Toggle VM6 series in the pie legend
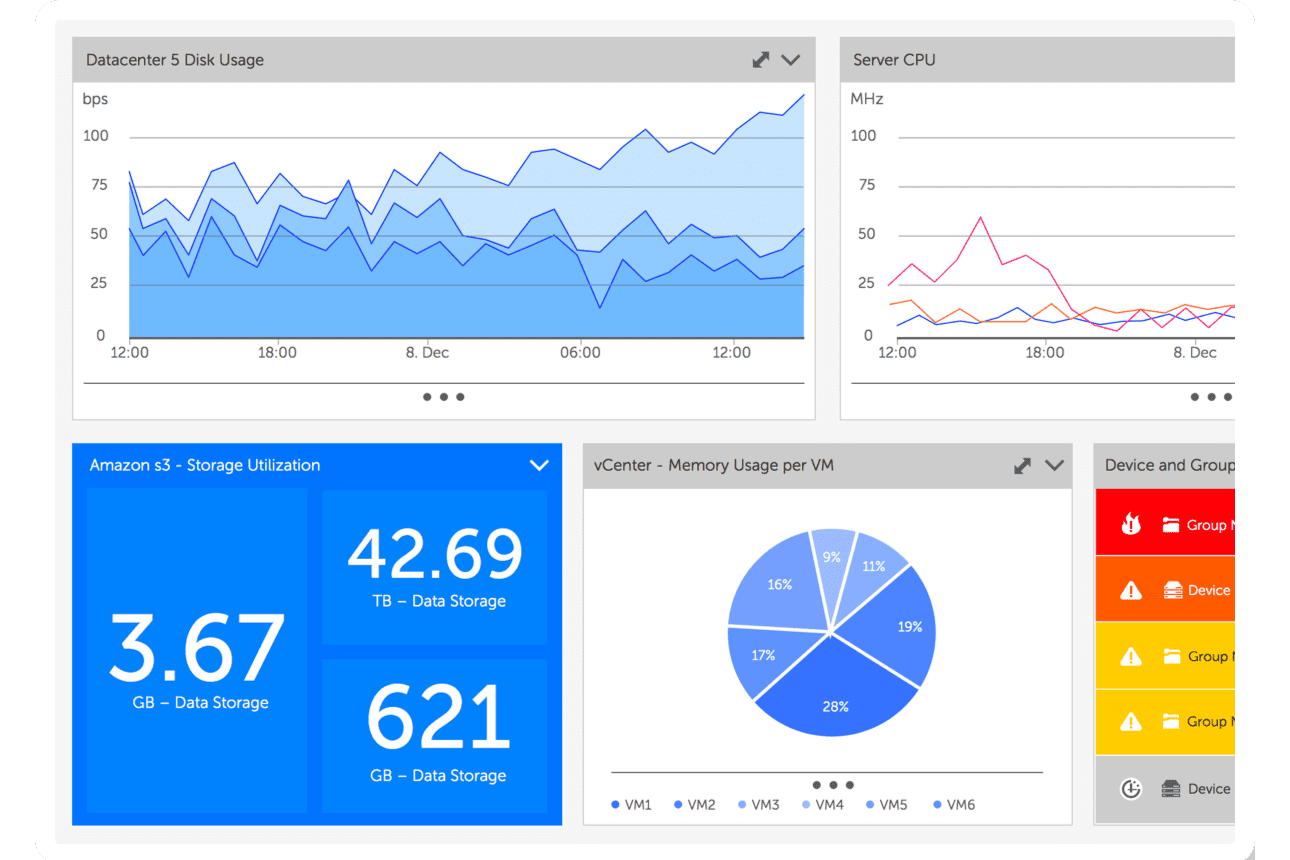1290x860 pixels. tap(953, 804)
